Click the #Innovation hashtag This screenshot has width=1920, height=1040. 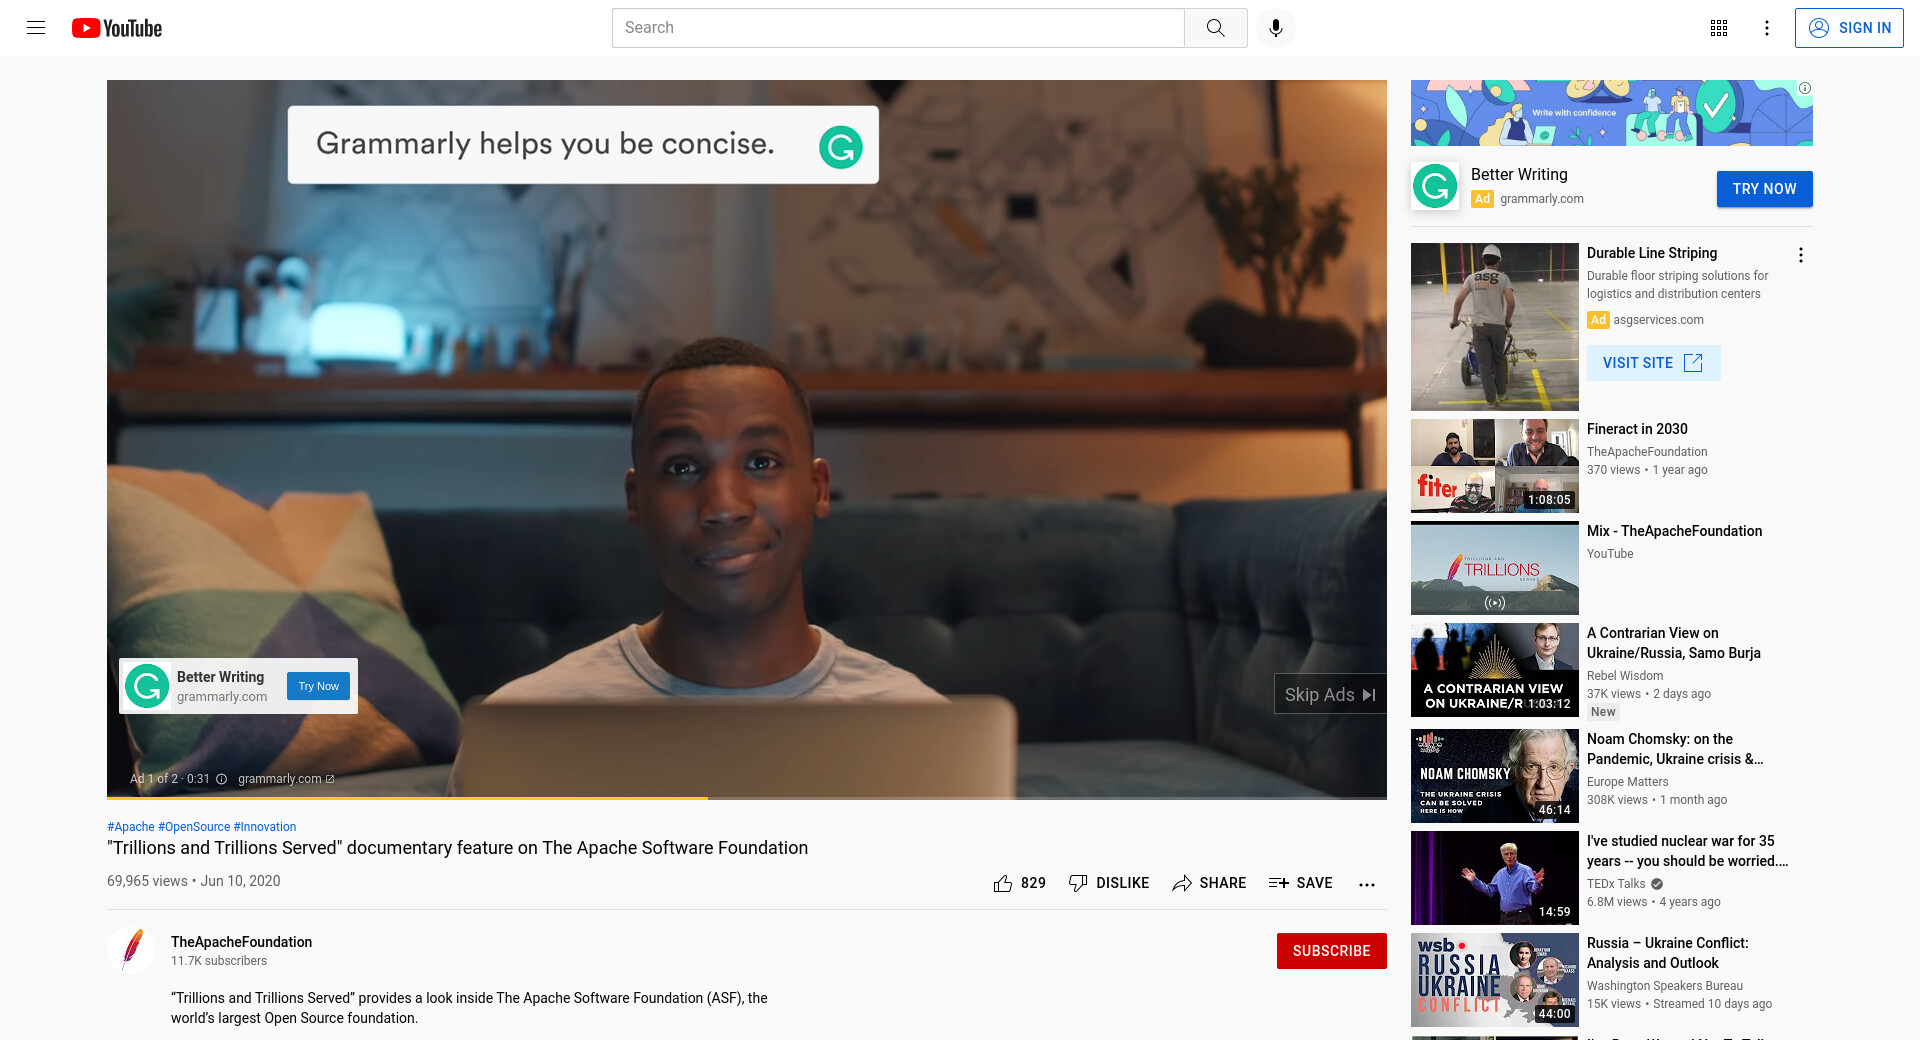coord(265,827)
